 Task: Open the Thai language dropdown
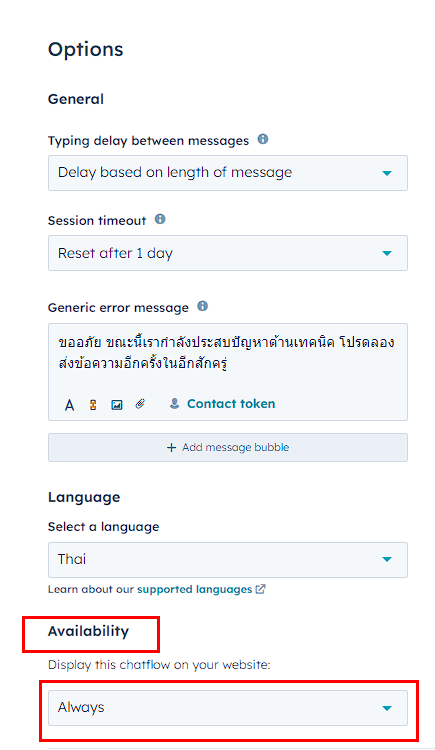tap(228, 560)
